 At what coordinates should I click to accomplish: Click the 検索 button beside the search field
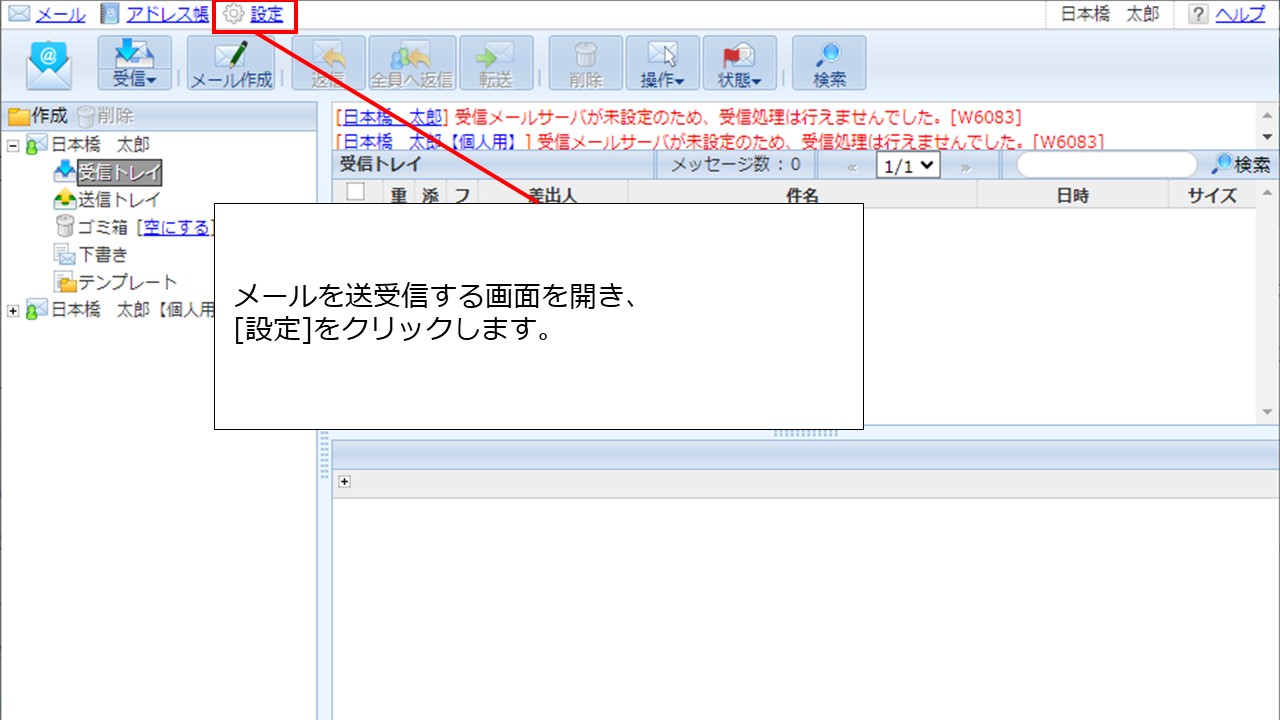1241,165
